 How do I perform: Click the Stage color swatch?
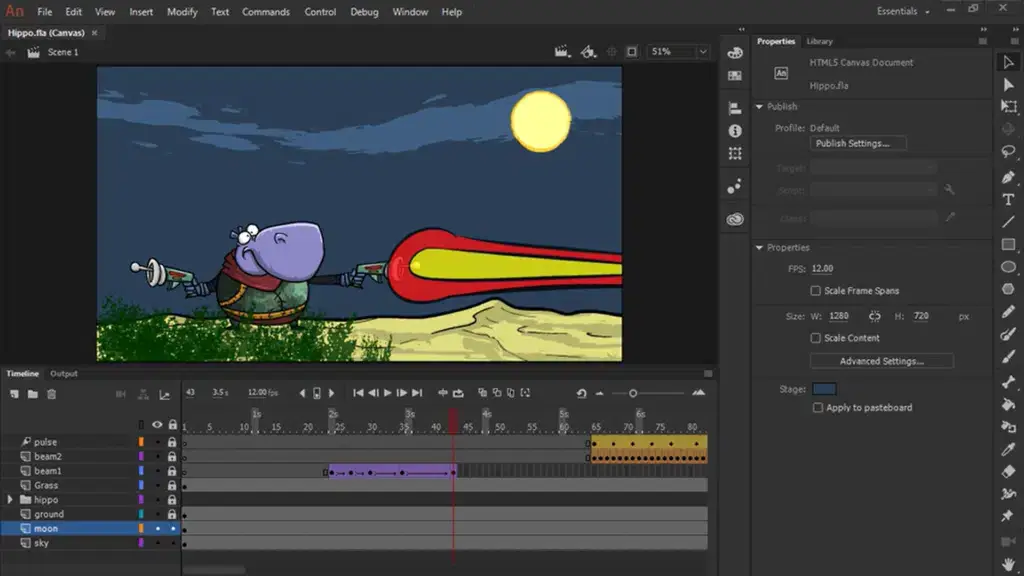(x=824, y=387)
